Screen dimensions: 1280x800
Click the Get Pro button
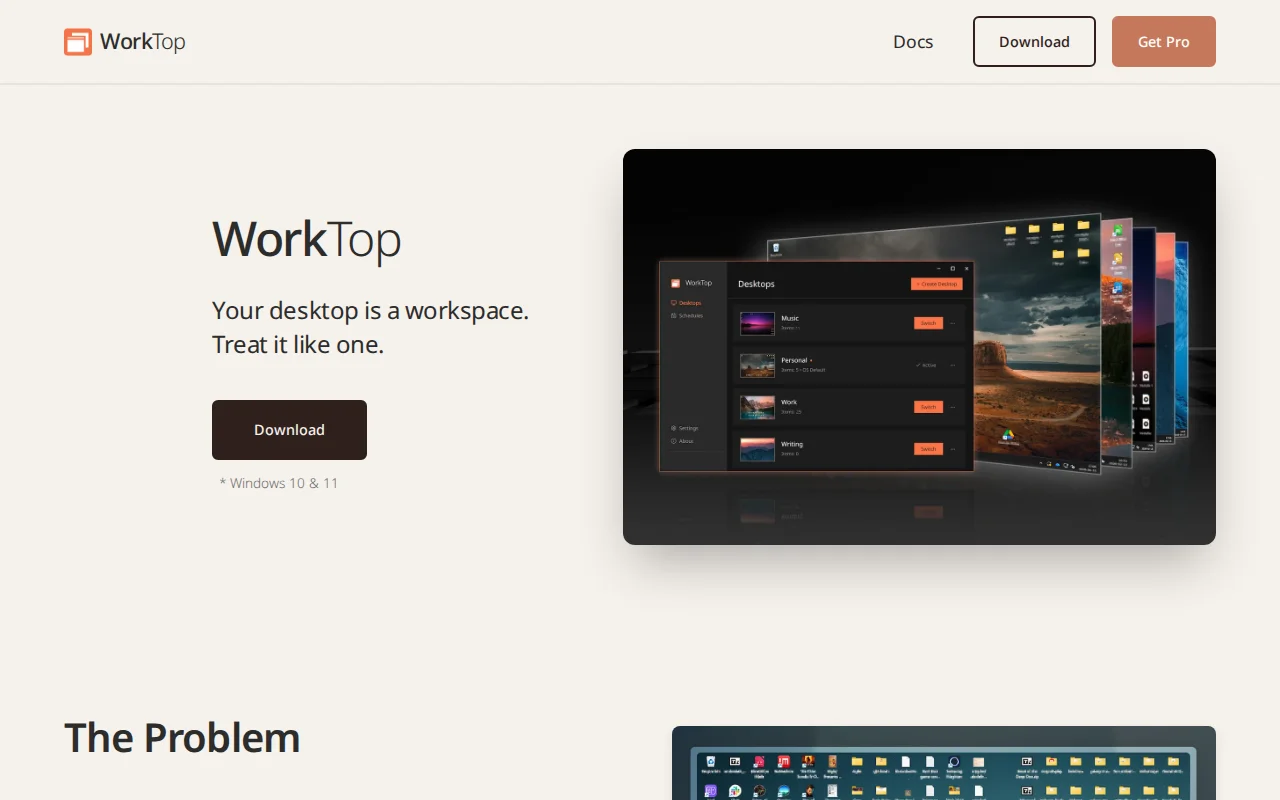(x=1164, y=42)
